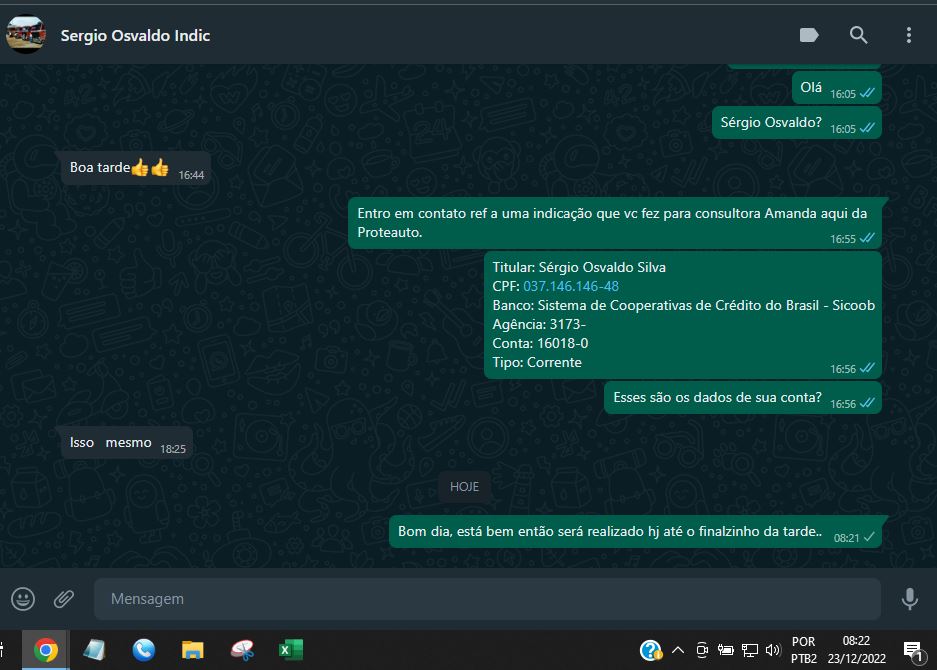Open the chat label tag icon
The width and height of the screenshot is (937, 670).
point(809,35)
